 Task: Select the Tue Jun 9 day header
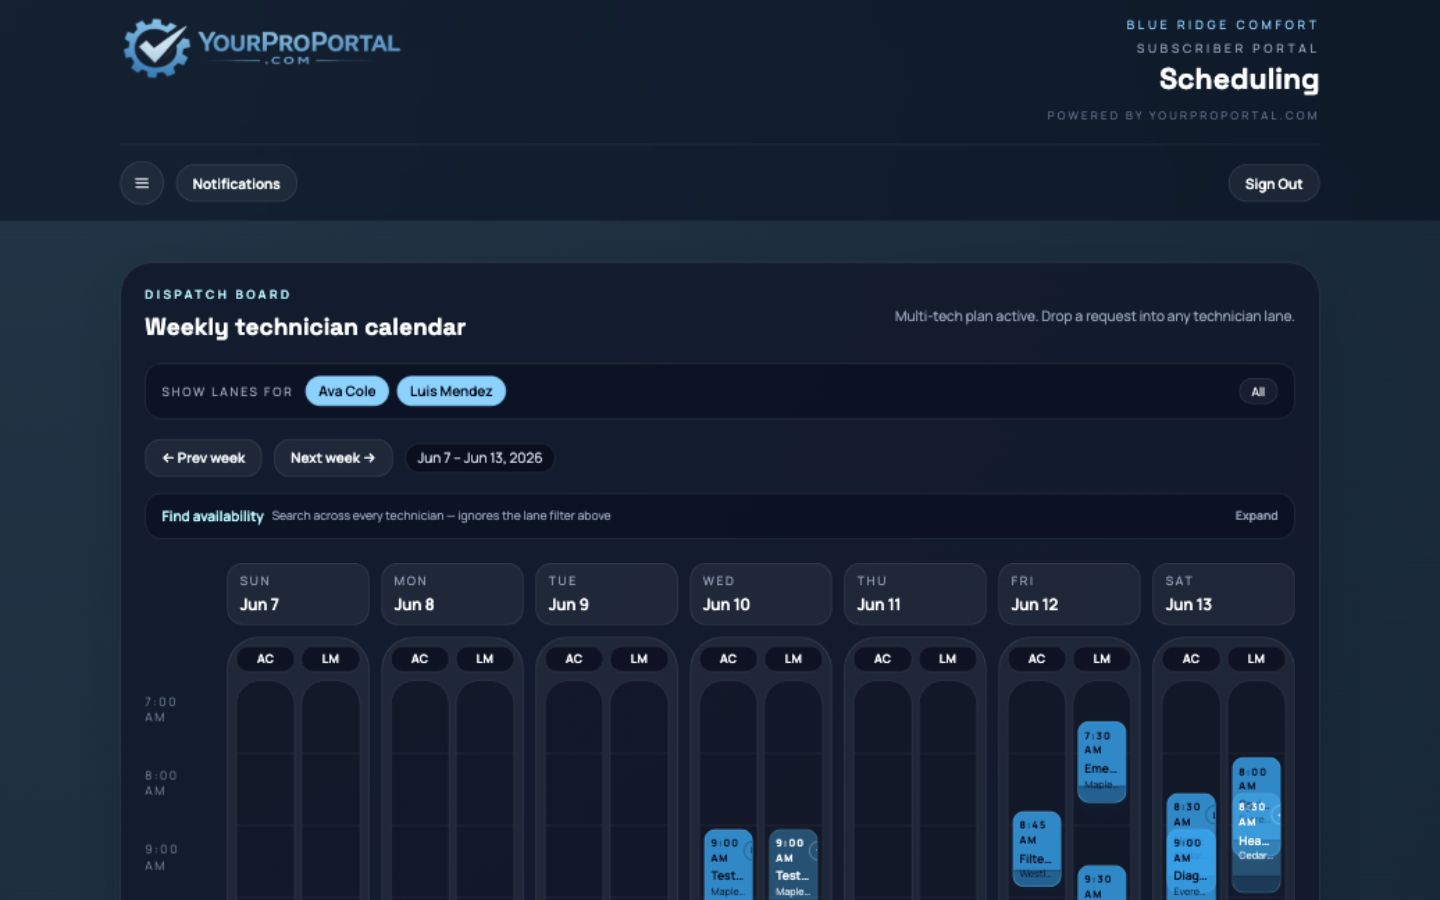(606, 594)
